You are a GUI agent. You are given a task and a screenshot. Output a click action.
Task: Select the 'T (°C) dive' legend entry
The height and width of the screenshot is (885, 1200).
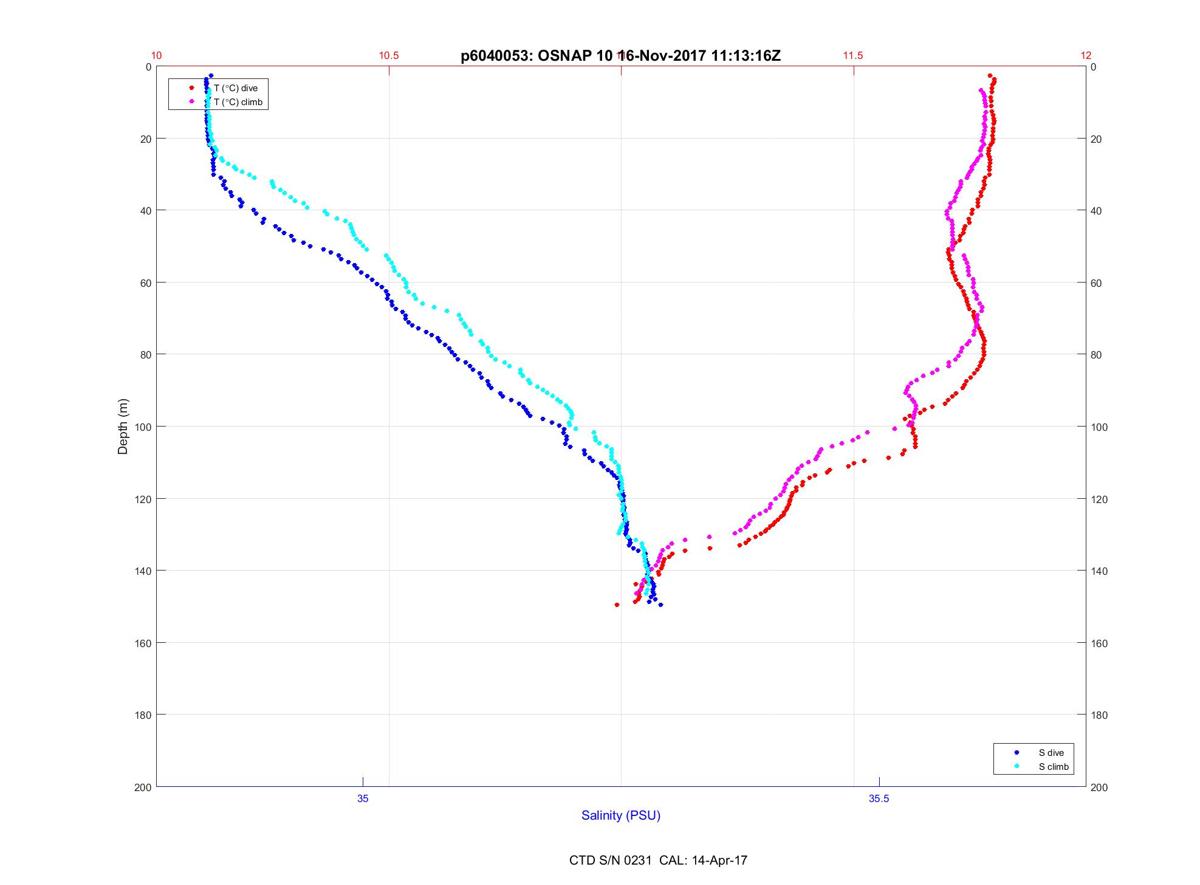click(x=236, y=88)
